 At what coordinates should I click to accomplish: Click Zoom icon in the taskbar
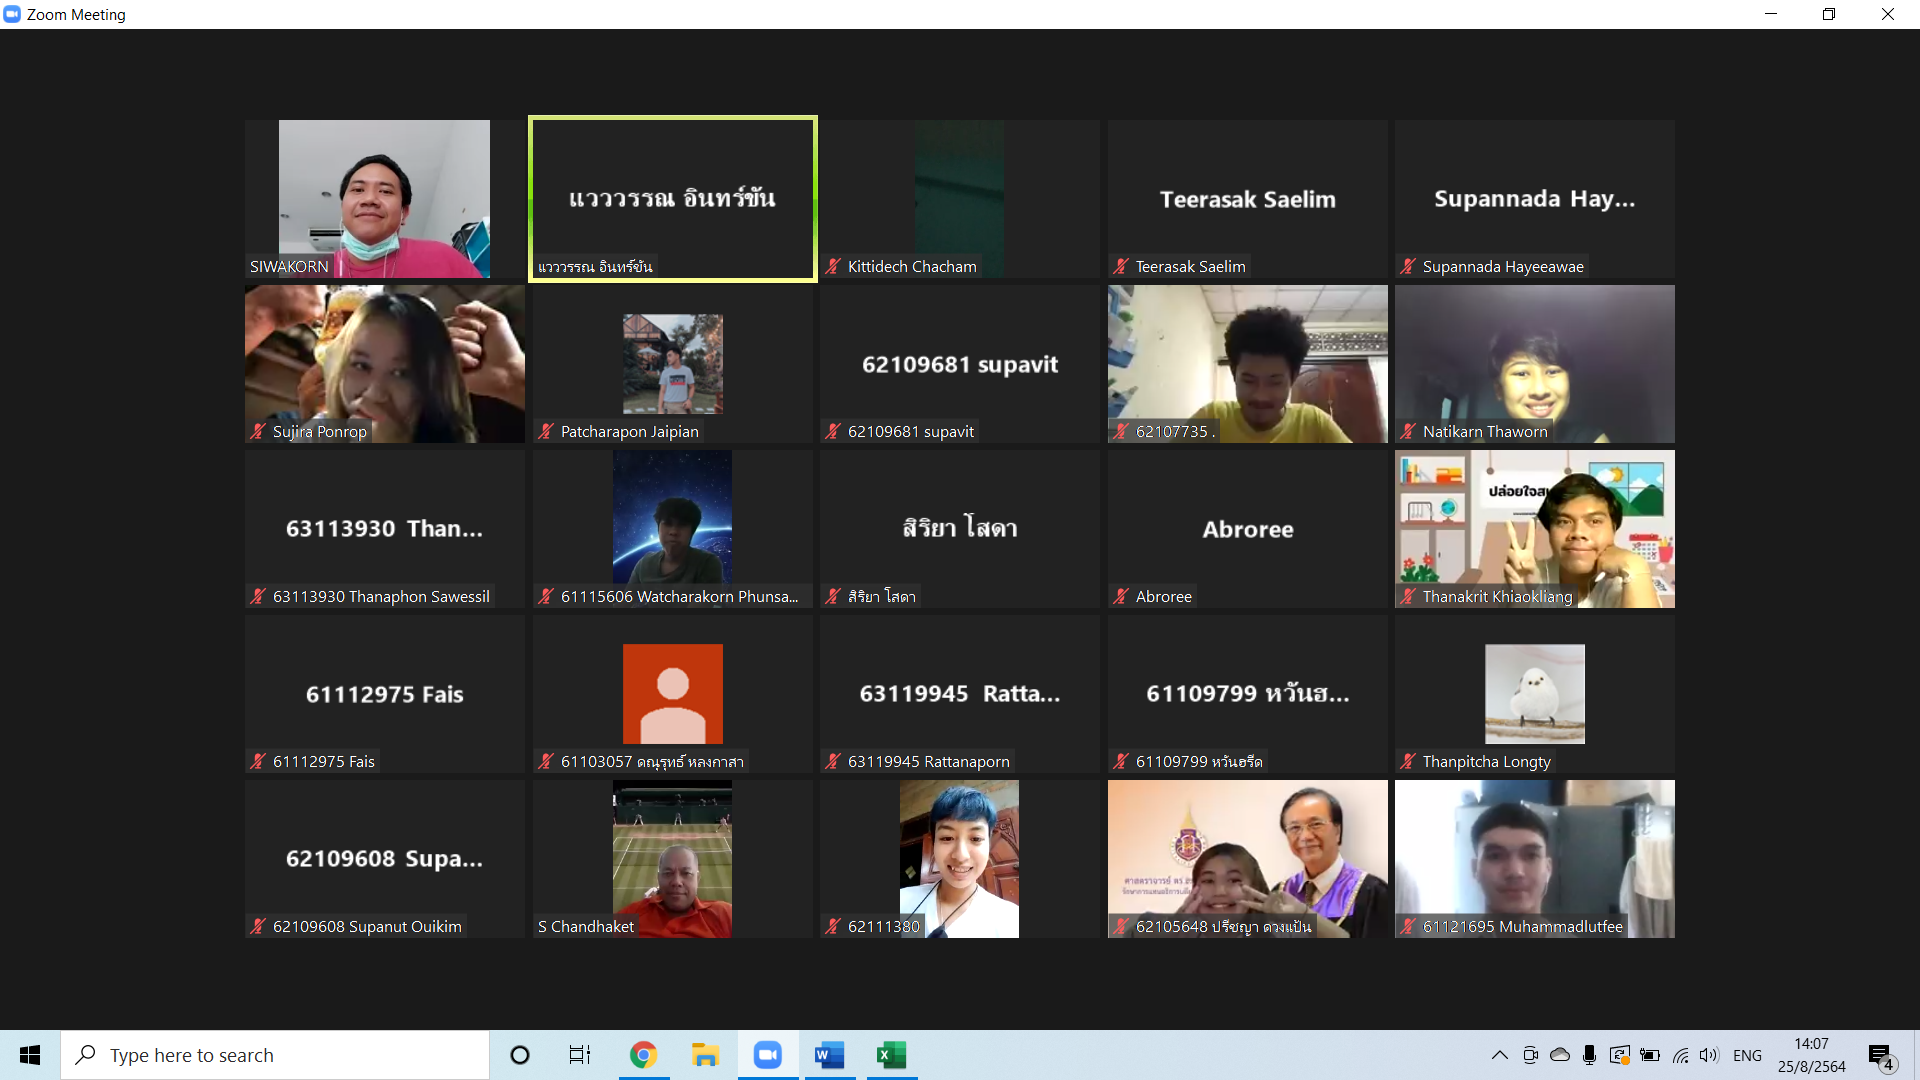[767, 1055]
